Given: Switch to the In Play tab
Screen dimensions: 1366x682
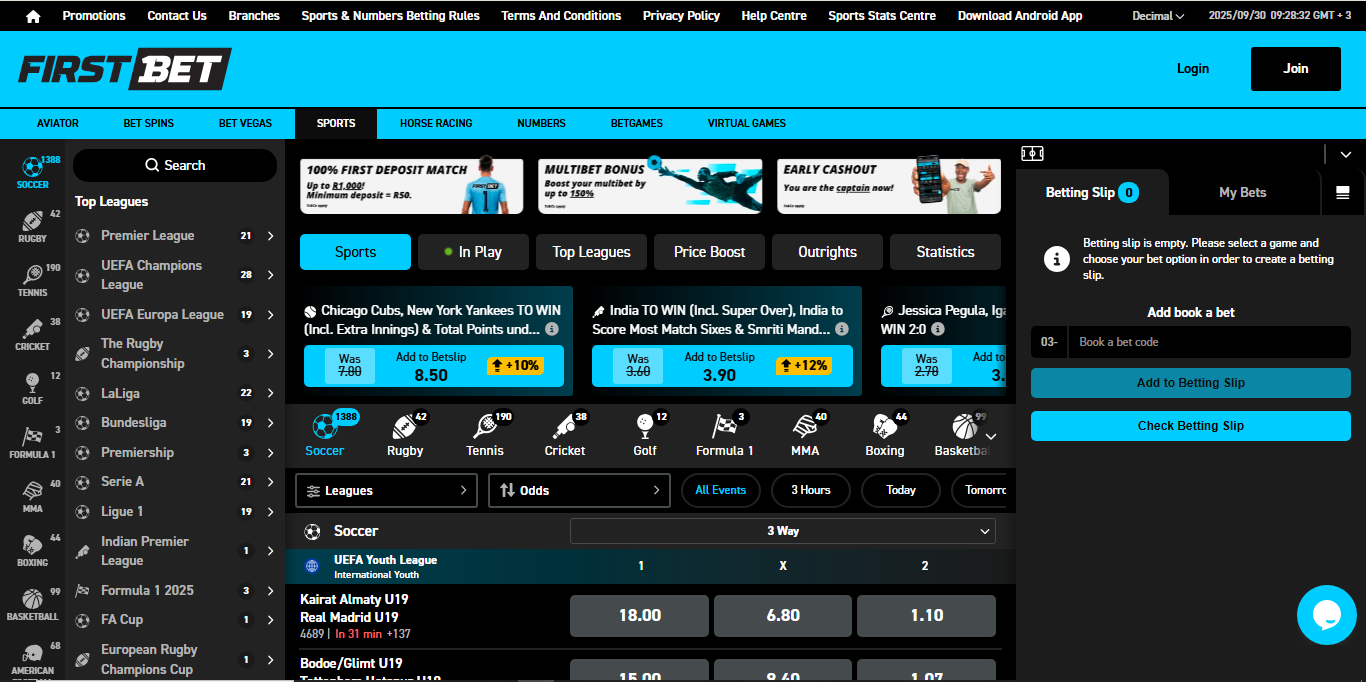Looking at the screenshot, I should (x=473, y=252).
